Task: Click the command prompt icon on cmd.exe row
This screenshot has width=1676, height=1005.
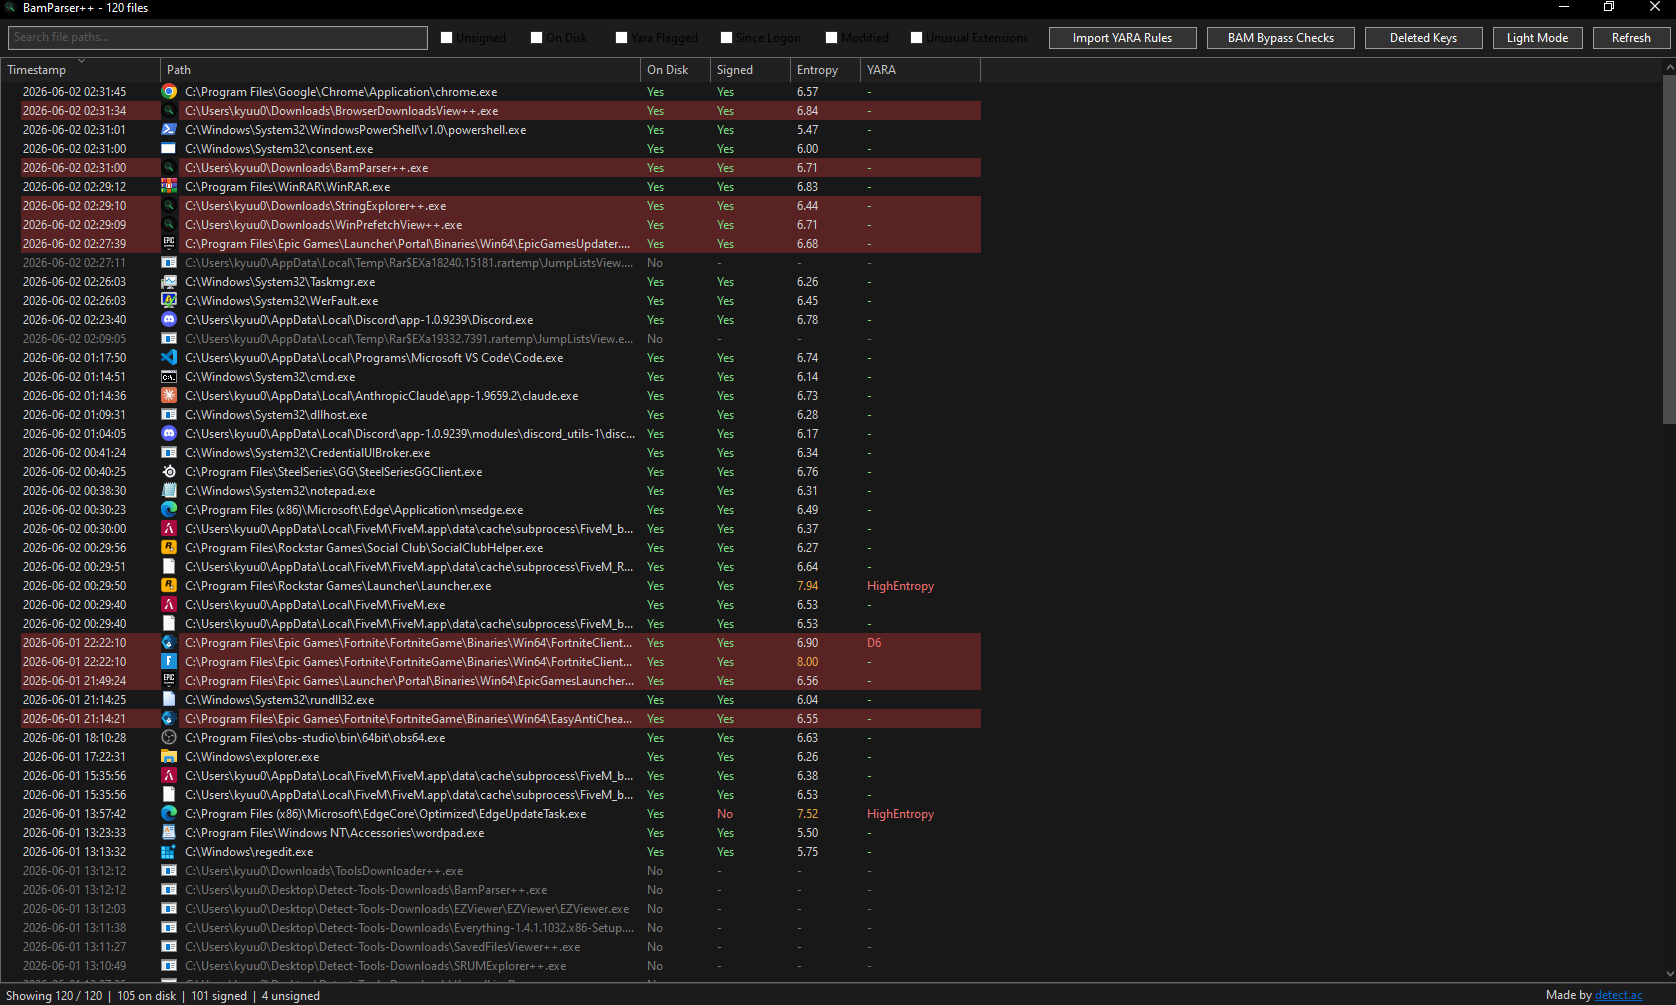Action: pyautogui.click(x=169, y=377)
